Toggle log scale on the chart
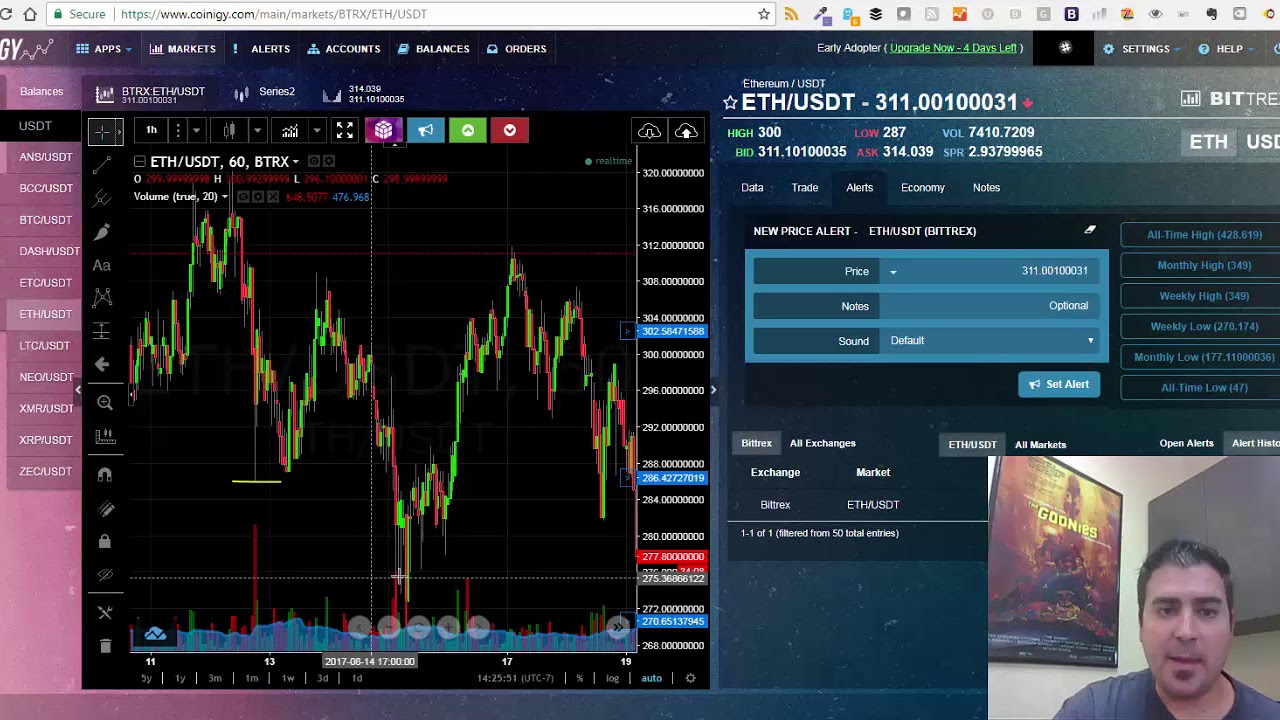 pos(612,678)
